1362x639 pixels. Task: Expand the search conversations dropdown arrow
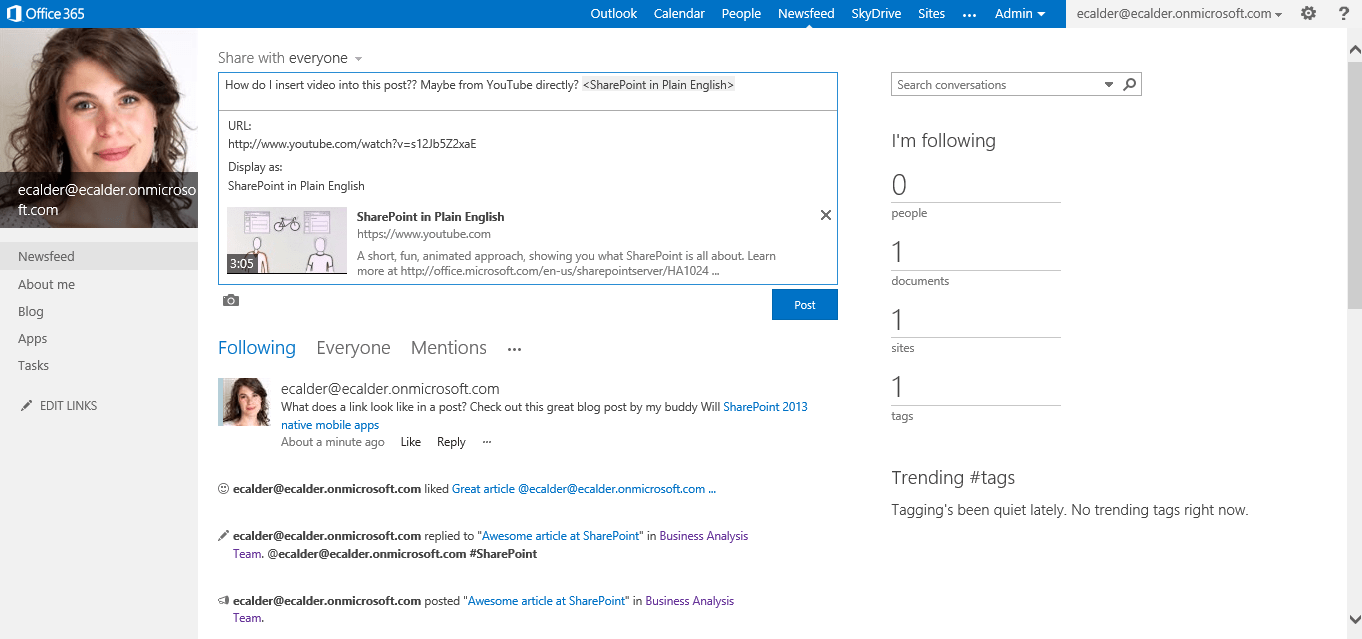pyautogui.click(x=1109, y=85)
